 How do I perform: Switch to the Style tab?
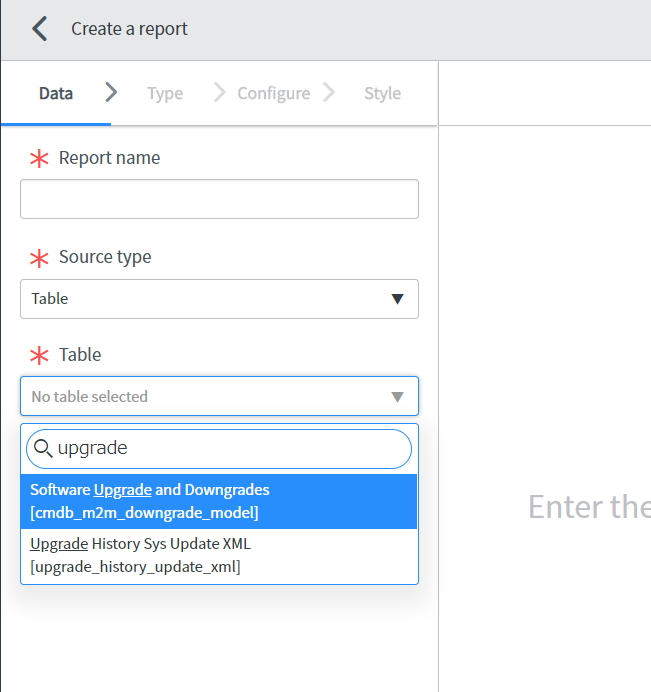click(x=383, y=94)
